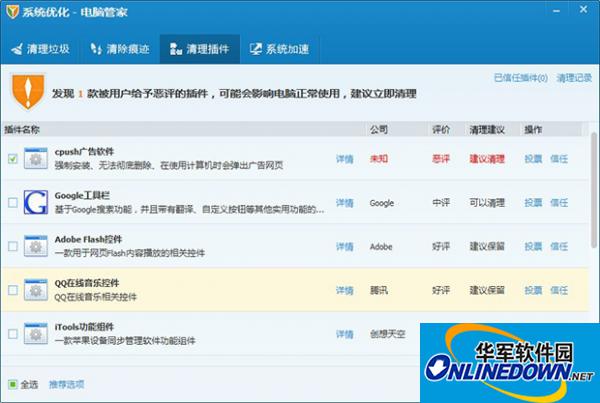Open 详情 for iTools功能组件
The height and width of the screenshot is (403, 600).
click(x=344, y=334)
